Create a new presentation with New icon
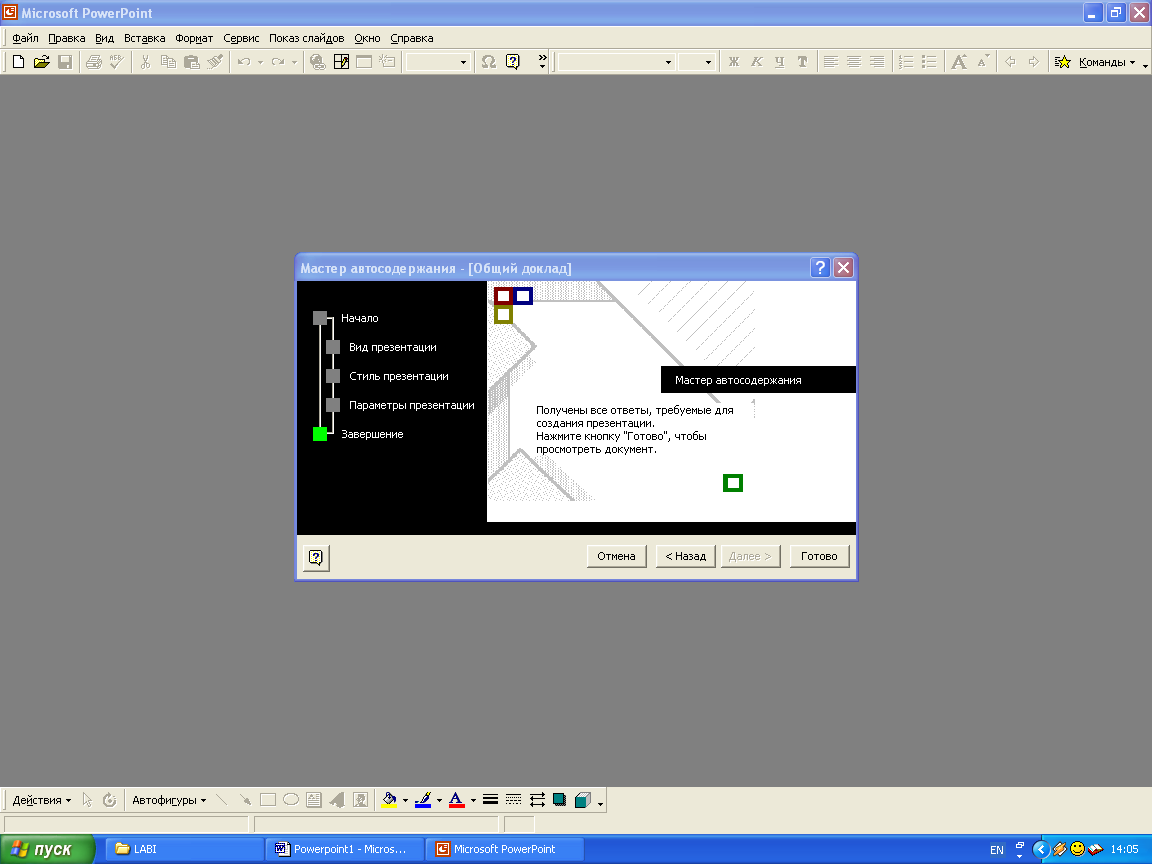 point(18,62)
